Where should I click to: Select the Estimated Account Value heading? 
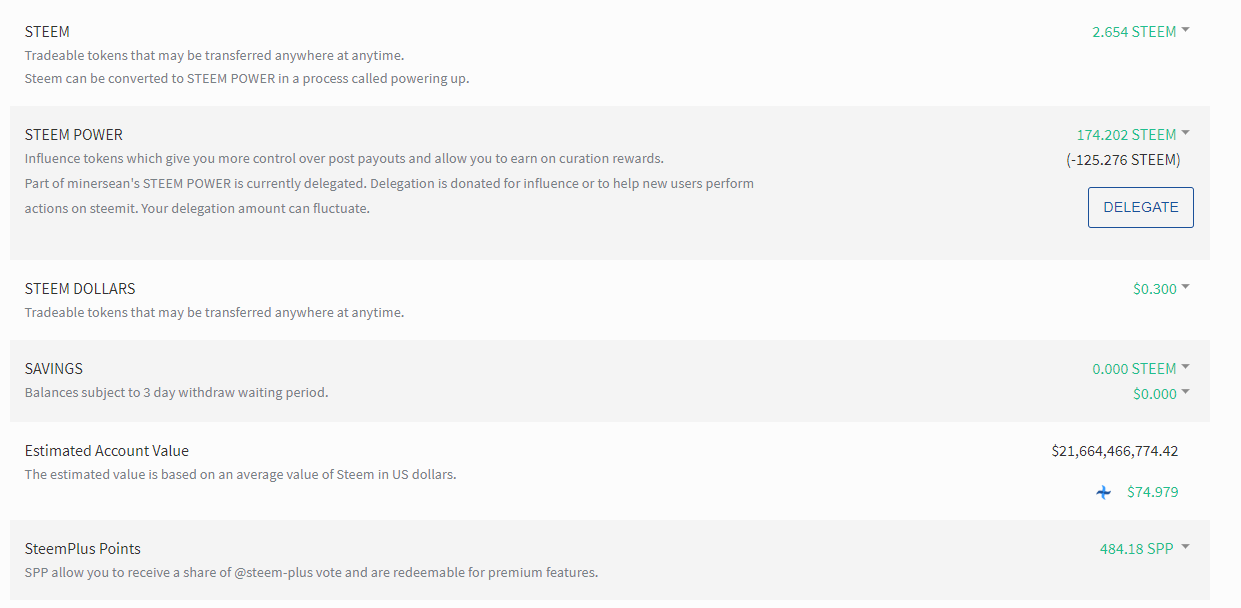coord(107,451)
